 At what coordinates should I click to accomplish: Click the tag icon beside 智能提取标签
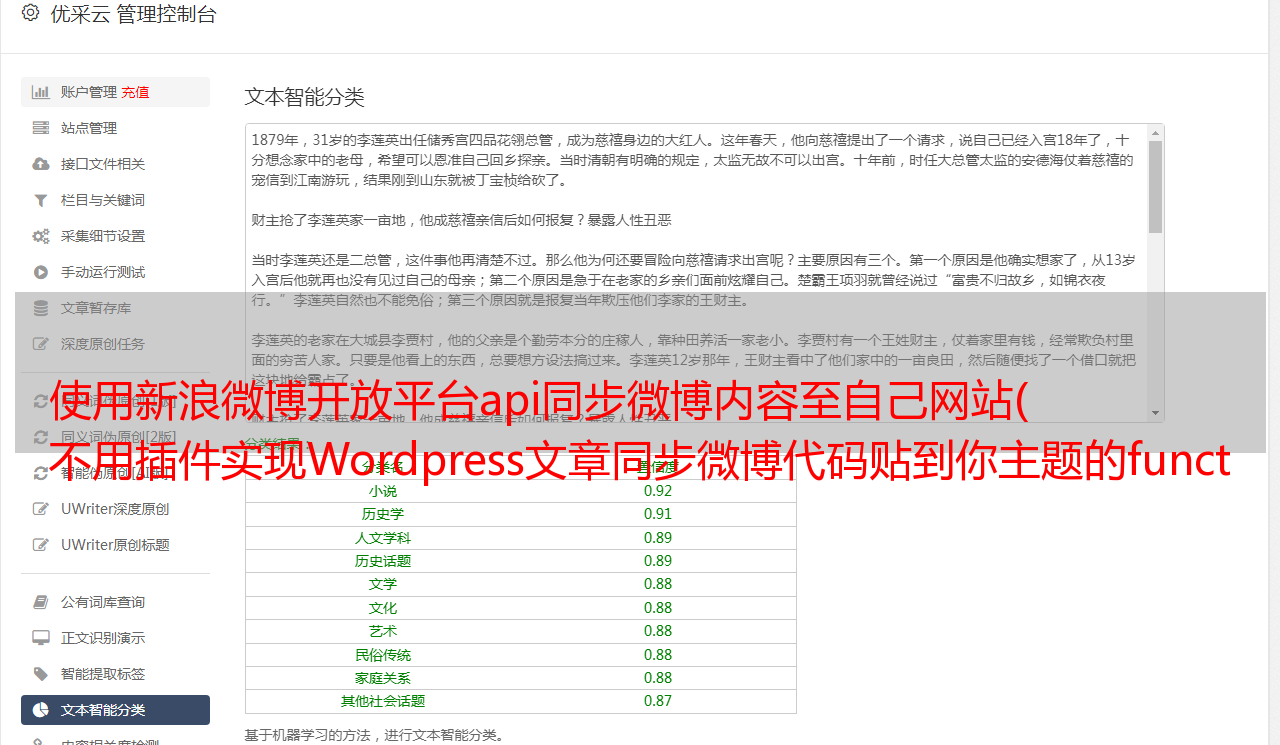pyautogui.click(x=41, y=674)
